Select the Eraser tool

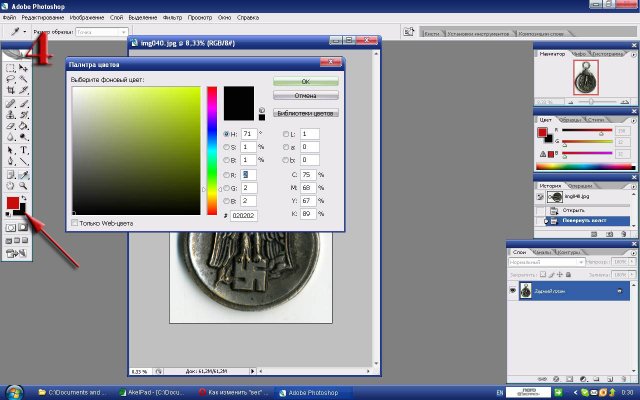(x=11, y=126)
